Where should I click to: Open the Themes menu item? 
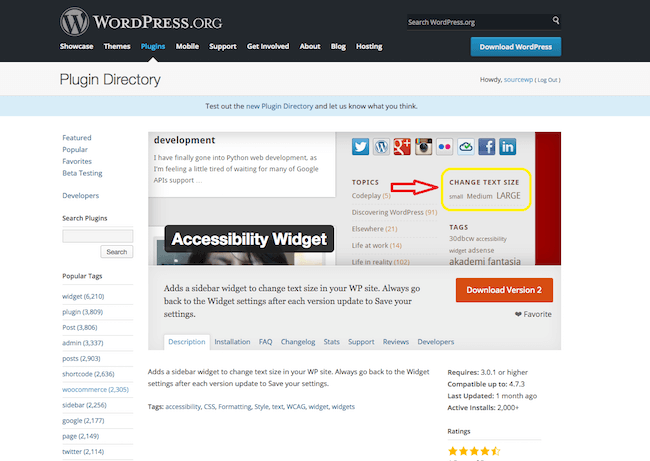pos(117,46)
